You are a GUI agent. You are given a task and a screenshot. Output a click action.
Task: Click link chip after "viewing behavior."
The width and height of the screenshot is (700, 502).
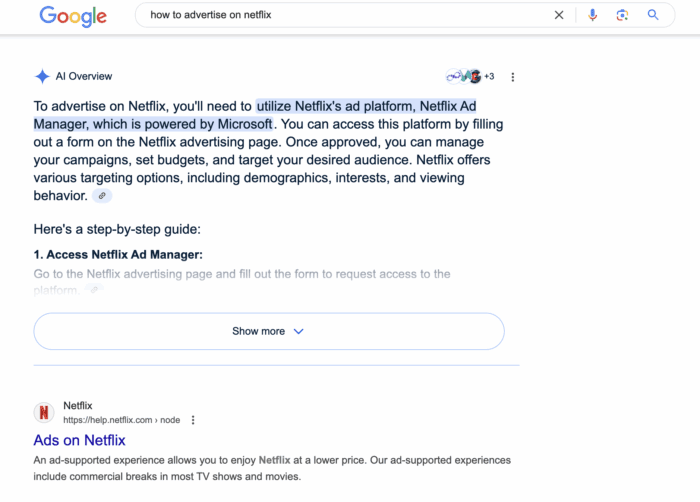pyautogui.click(x=102, y=196)
